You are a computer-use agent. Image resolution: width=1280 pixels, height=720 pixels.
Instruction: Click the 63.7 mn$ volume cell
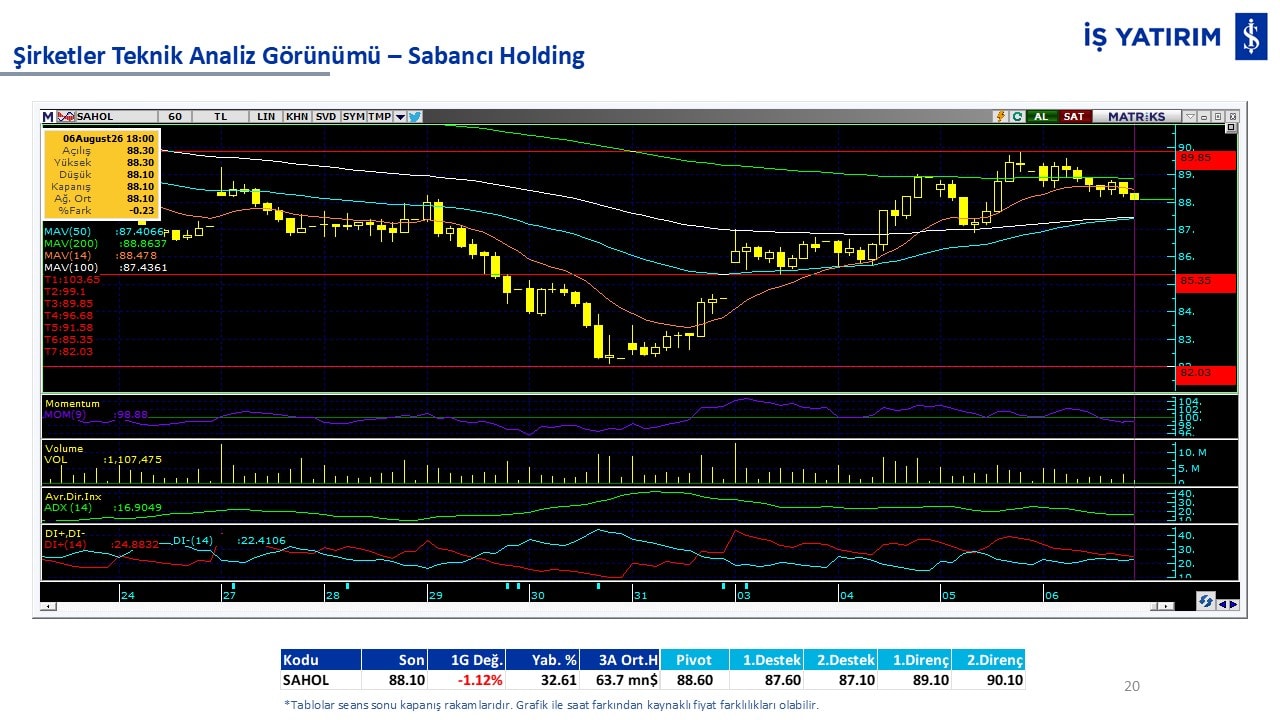click(620, 680)
